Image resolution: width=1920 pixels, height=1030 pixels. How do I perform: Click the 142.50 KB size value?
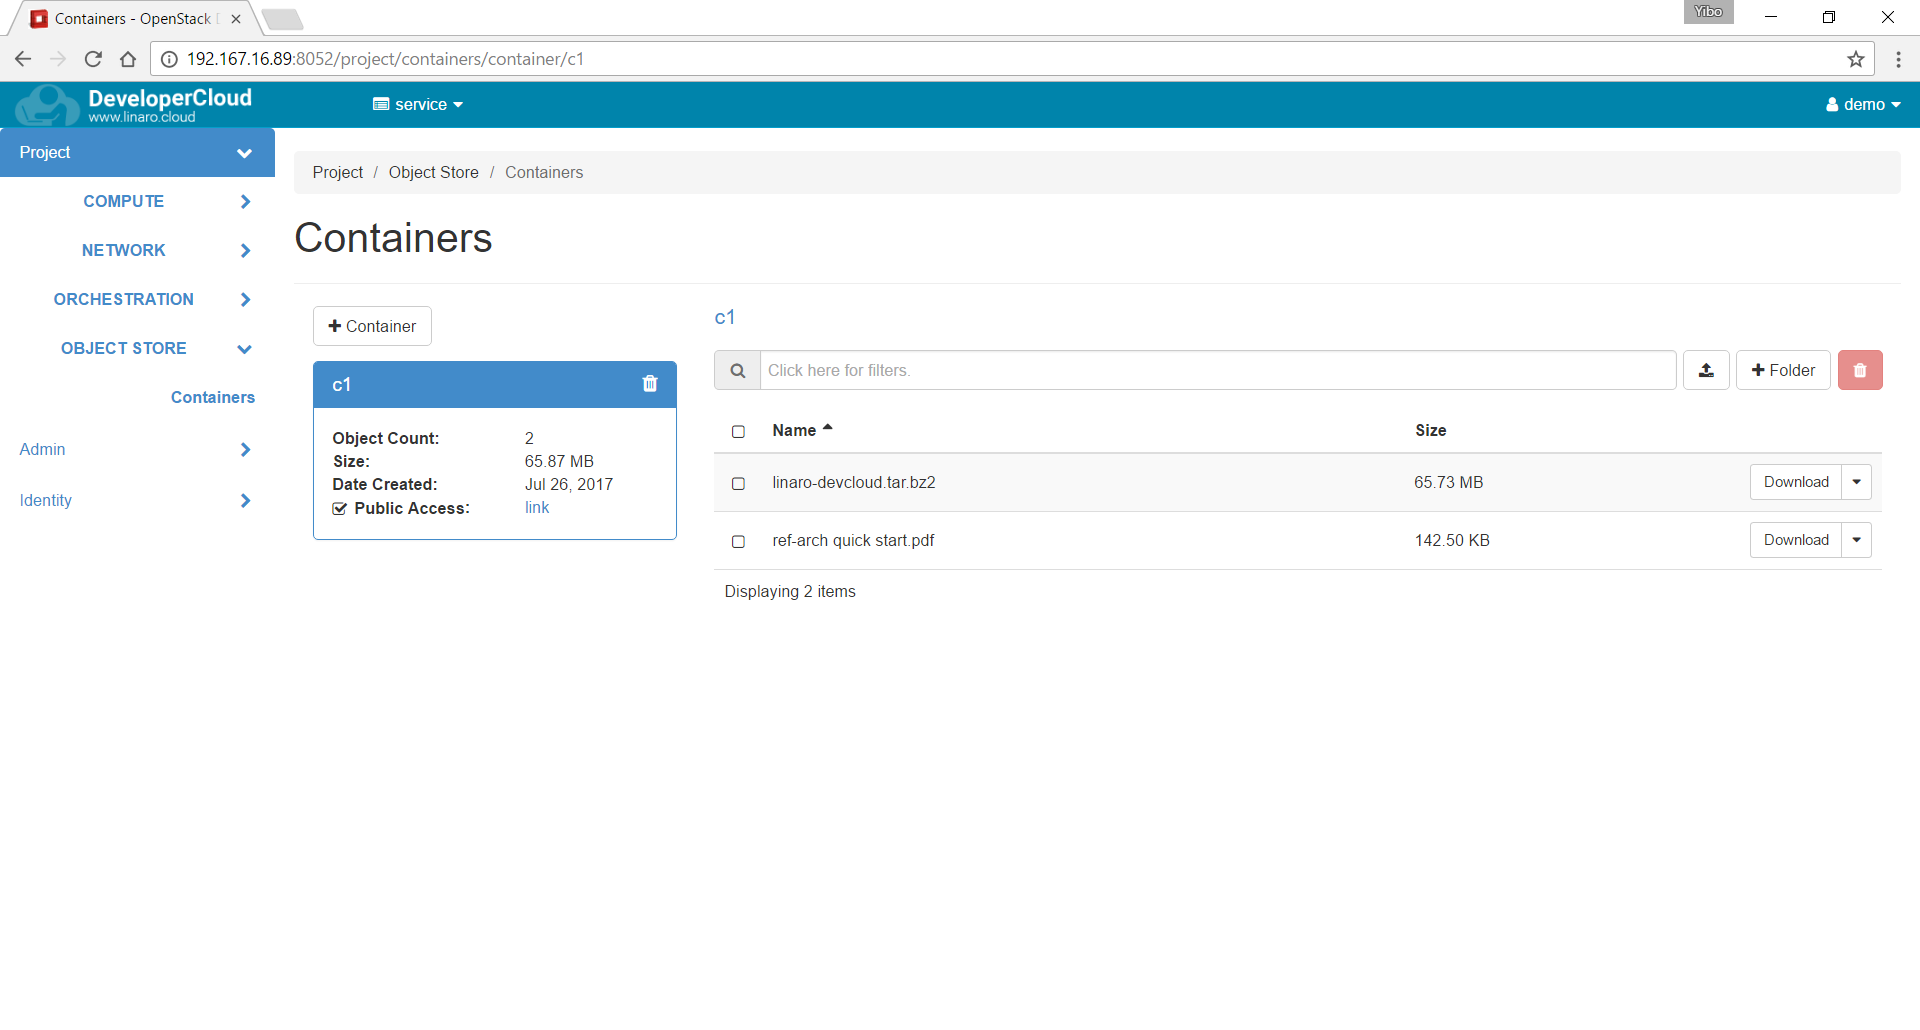[1452, 540]
